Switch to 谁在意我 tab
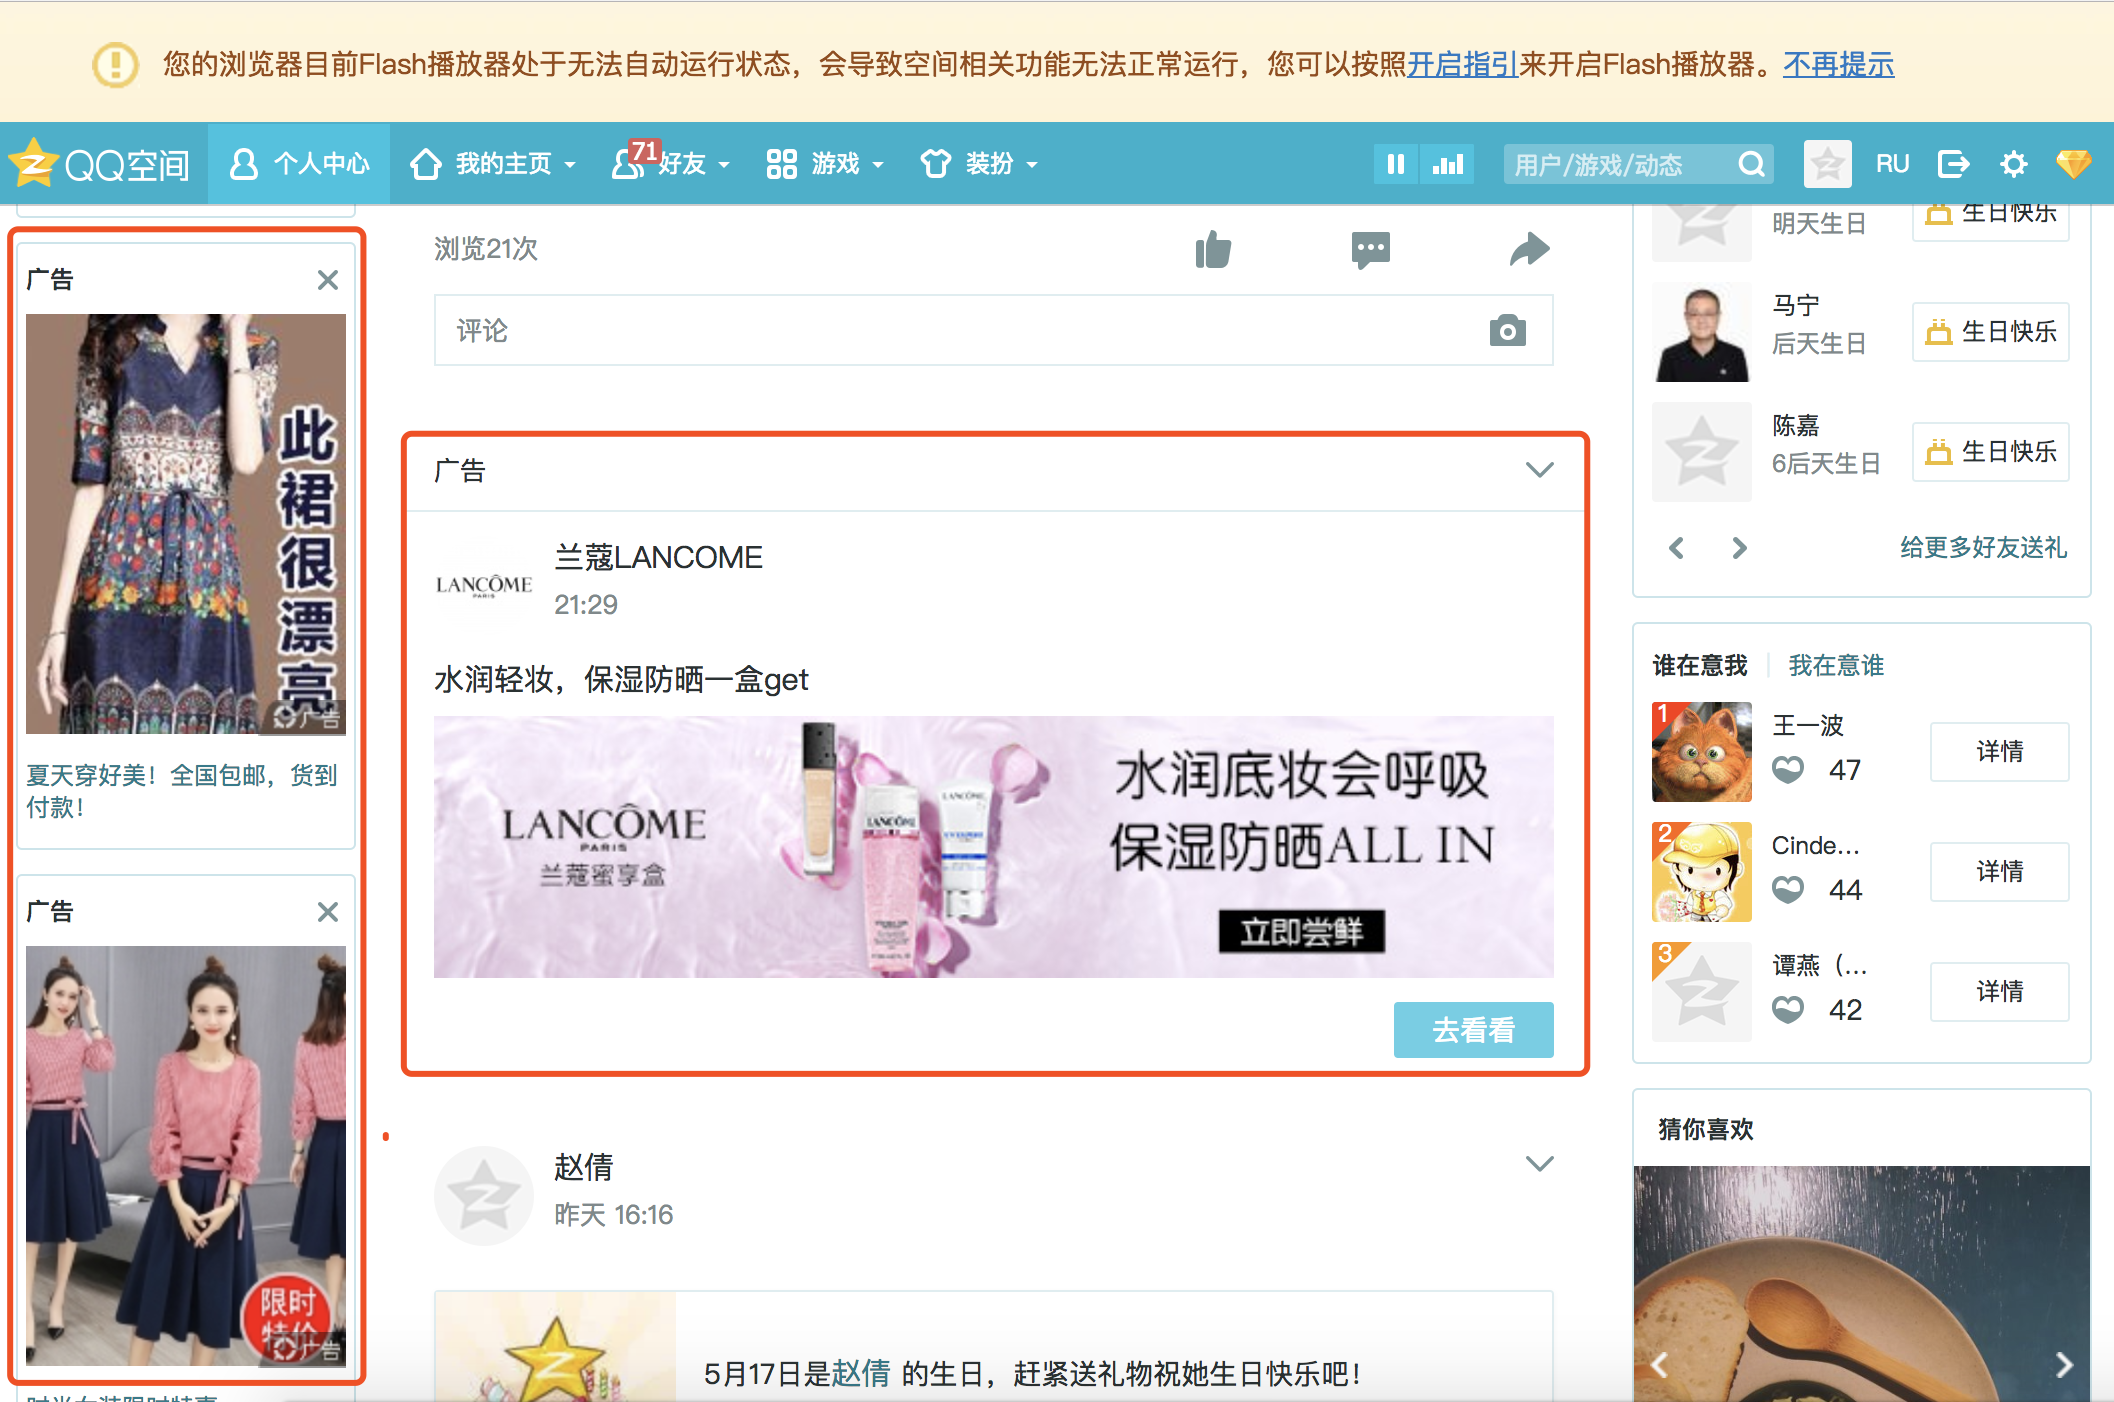 point(1700,665)
